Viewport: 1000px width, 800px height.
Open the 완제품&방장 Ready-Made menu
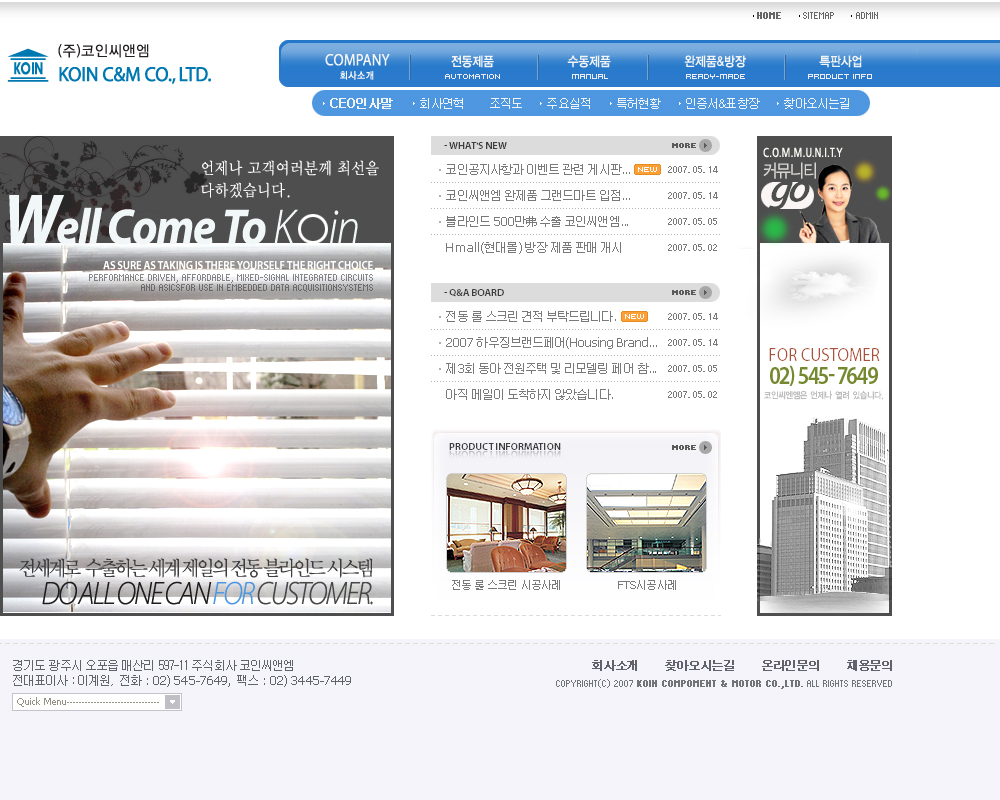pyautogui.click(x=715, y=66)
